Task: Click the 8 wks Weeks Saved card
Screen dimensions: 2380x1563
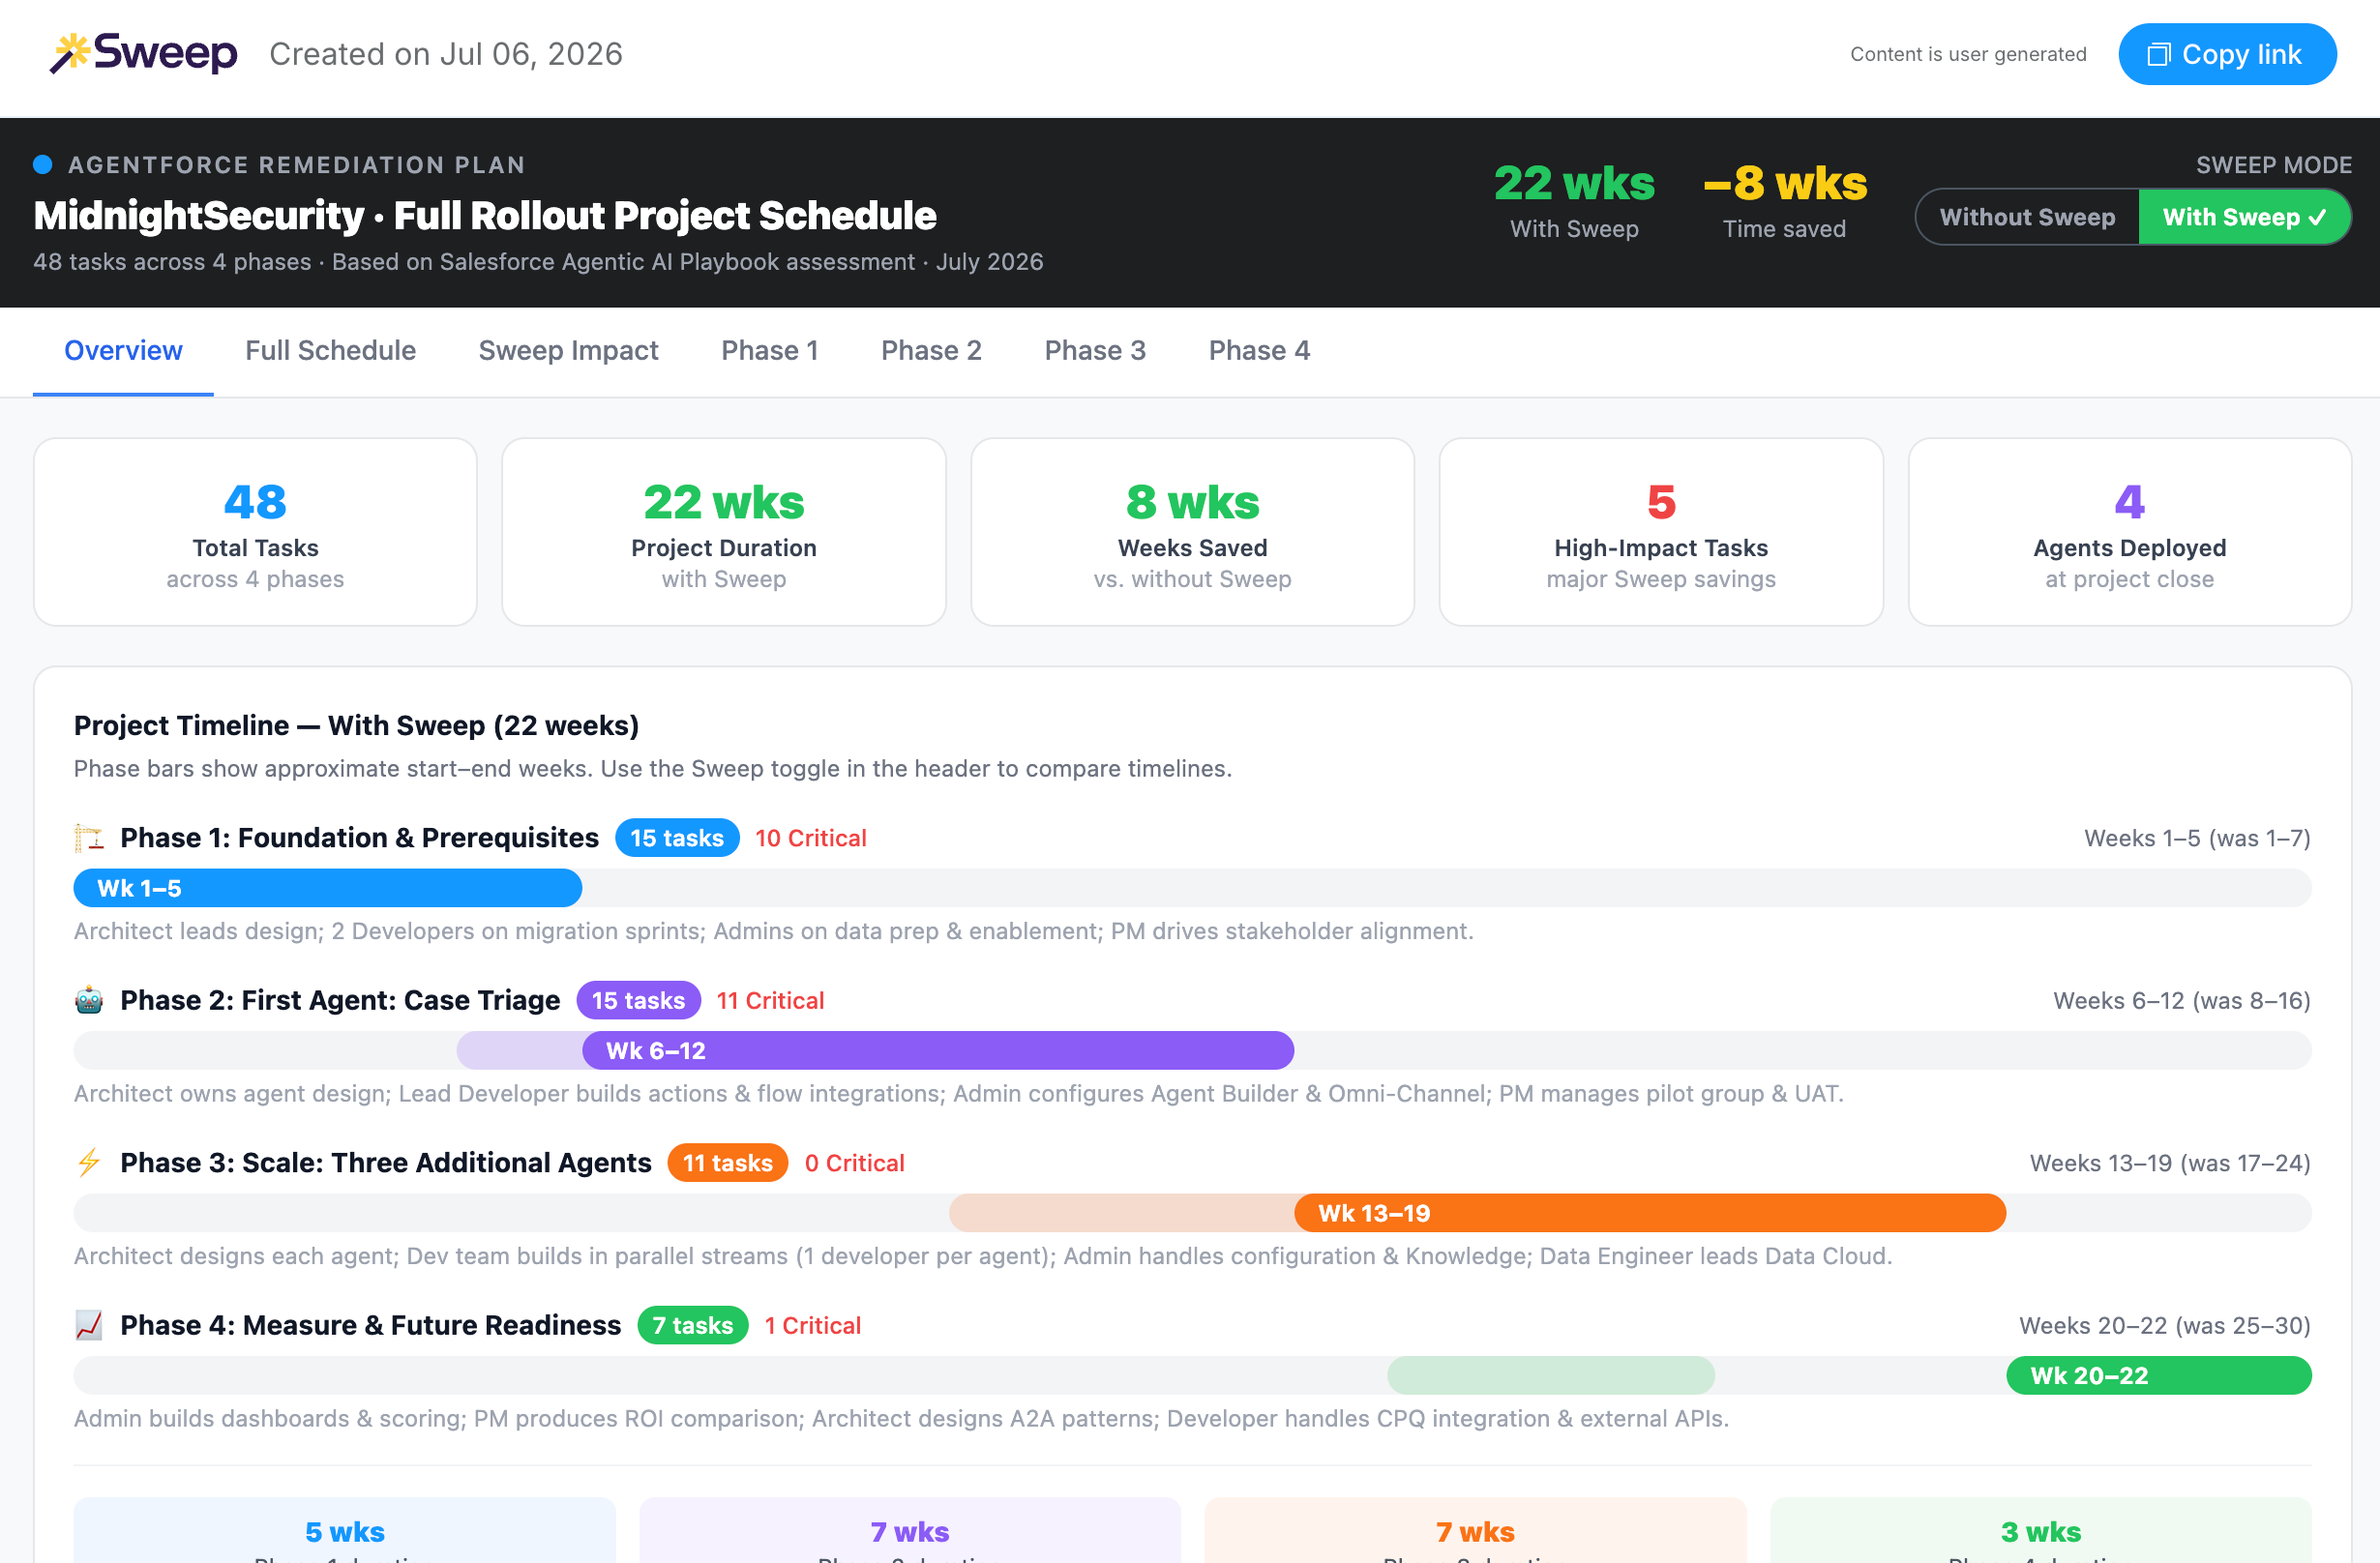Action: tap(1192, 532)
